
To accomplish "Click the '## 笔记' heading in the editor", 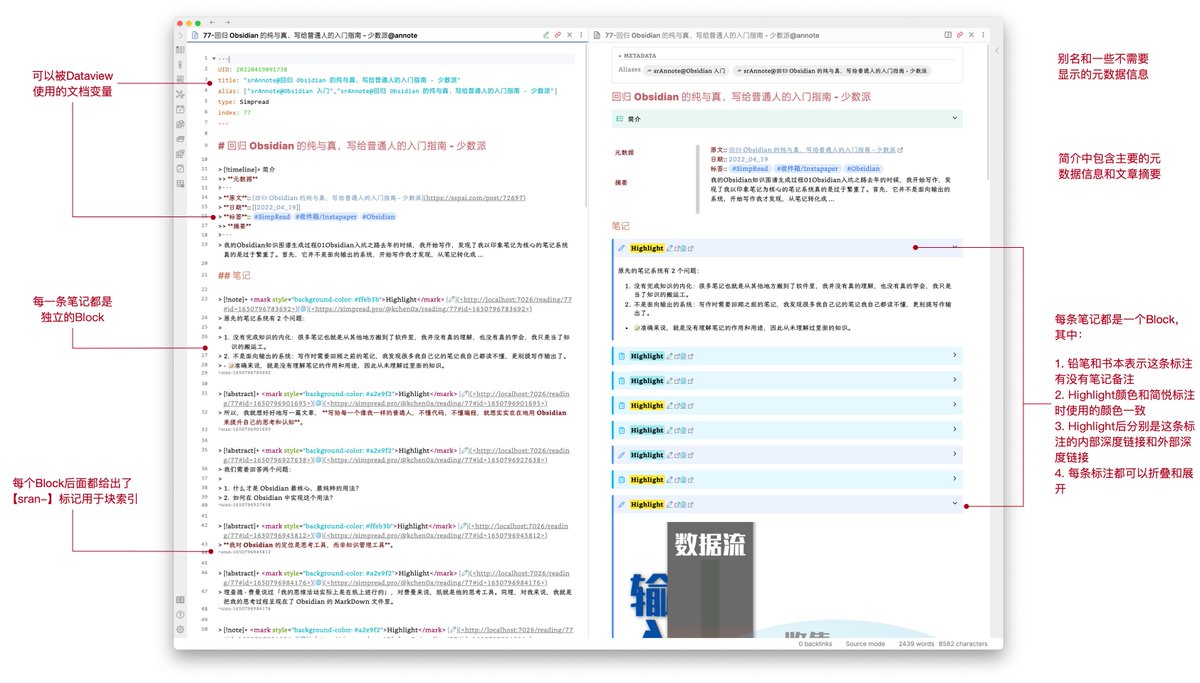I will tap(234, 275).
